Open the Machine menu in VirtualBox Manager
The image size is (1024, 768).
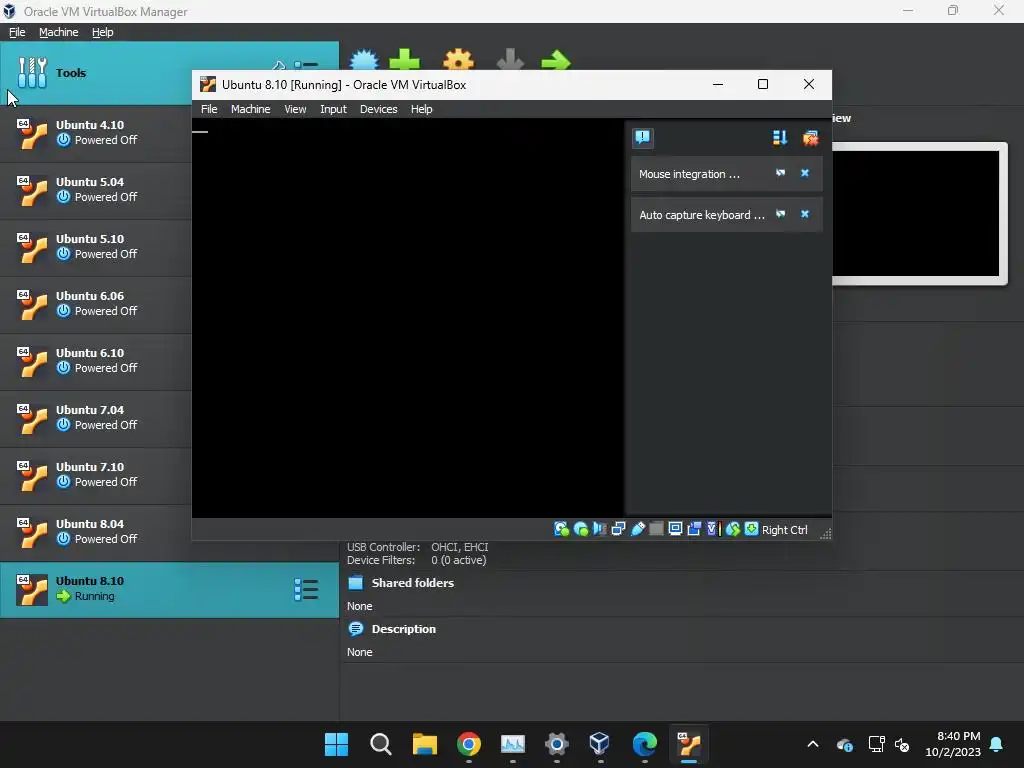pos(58,32)
